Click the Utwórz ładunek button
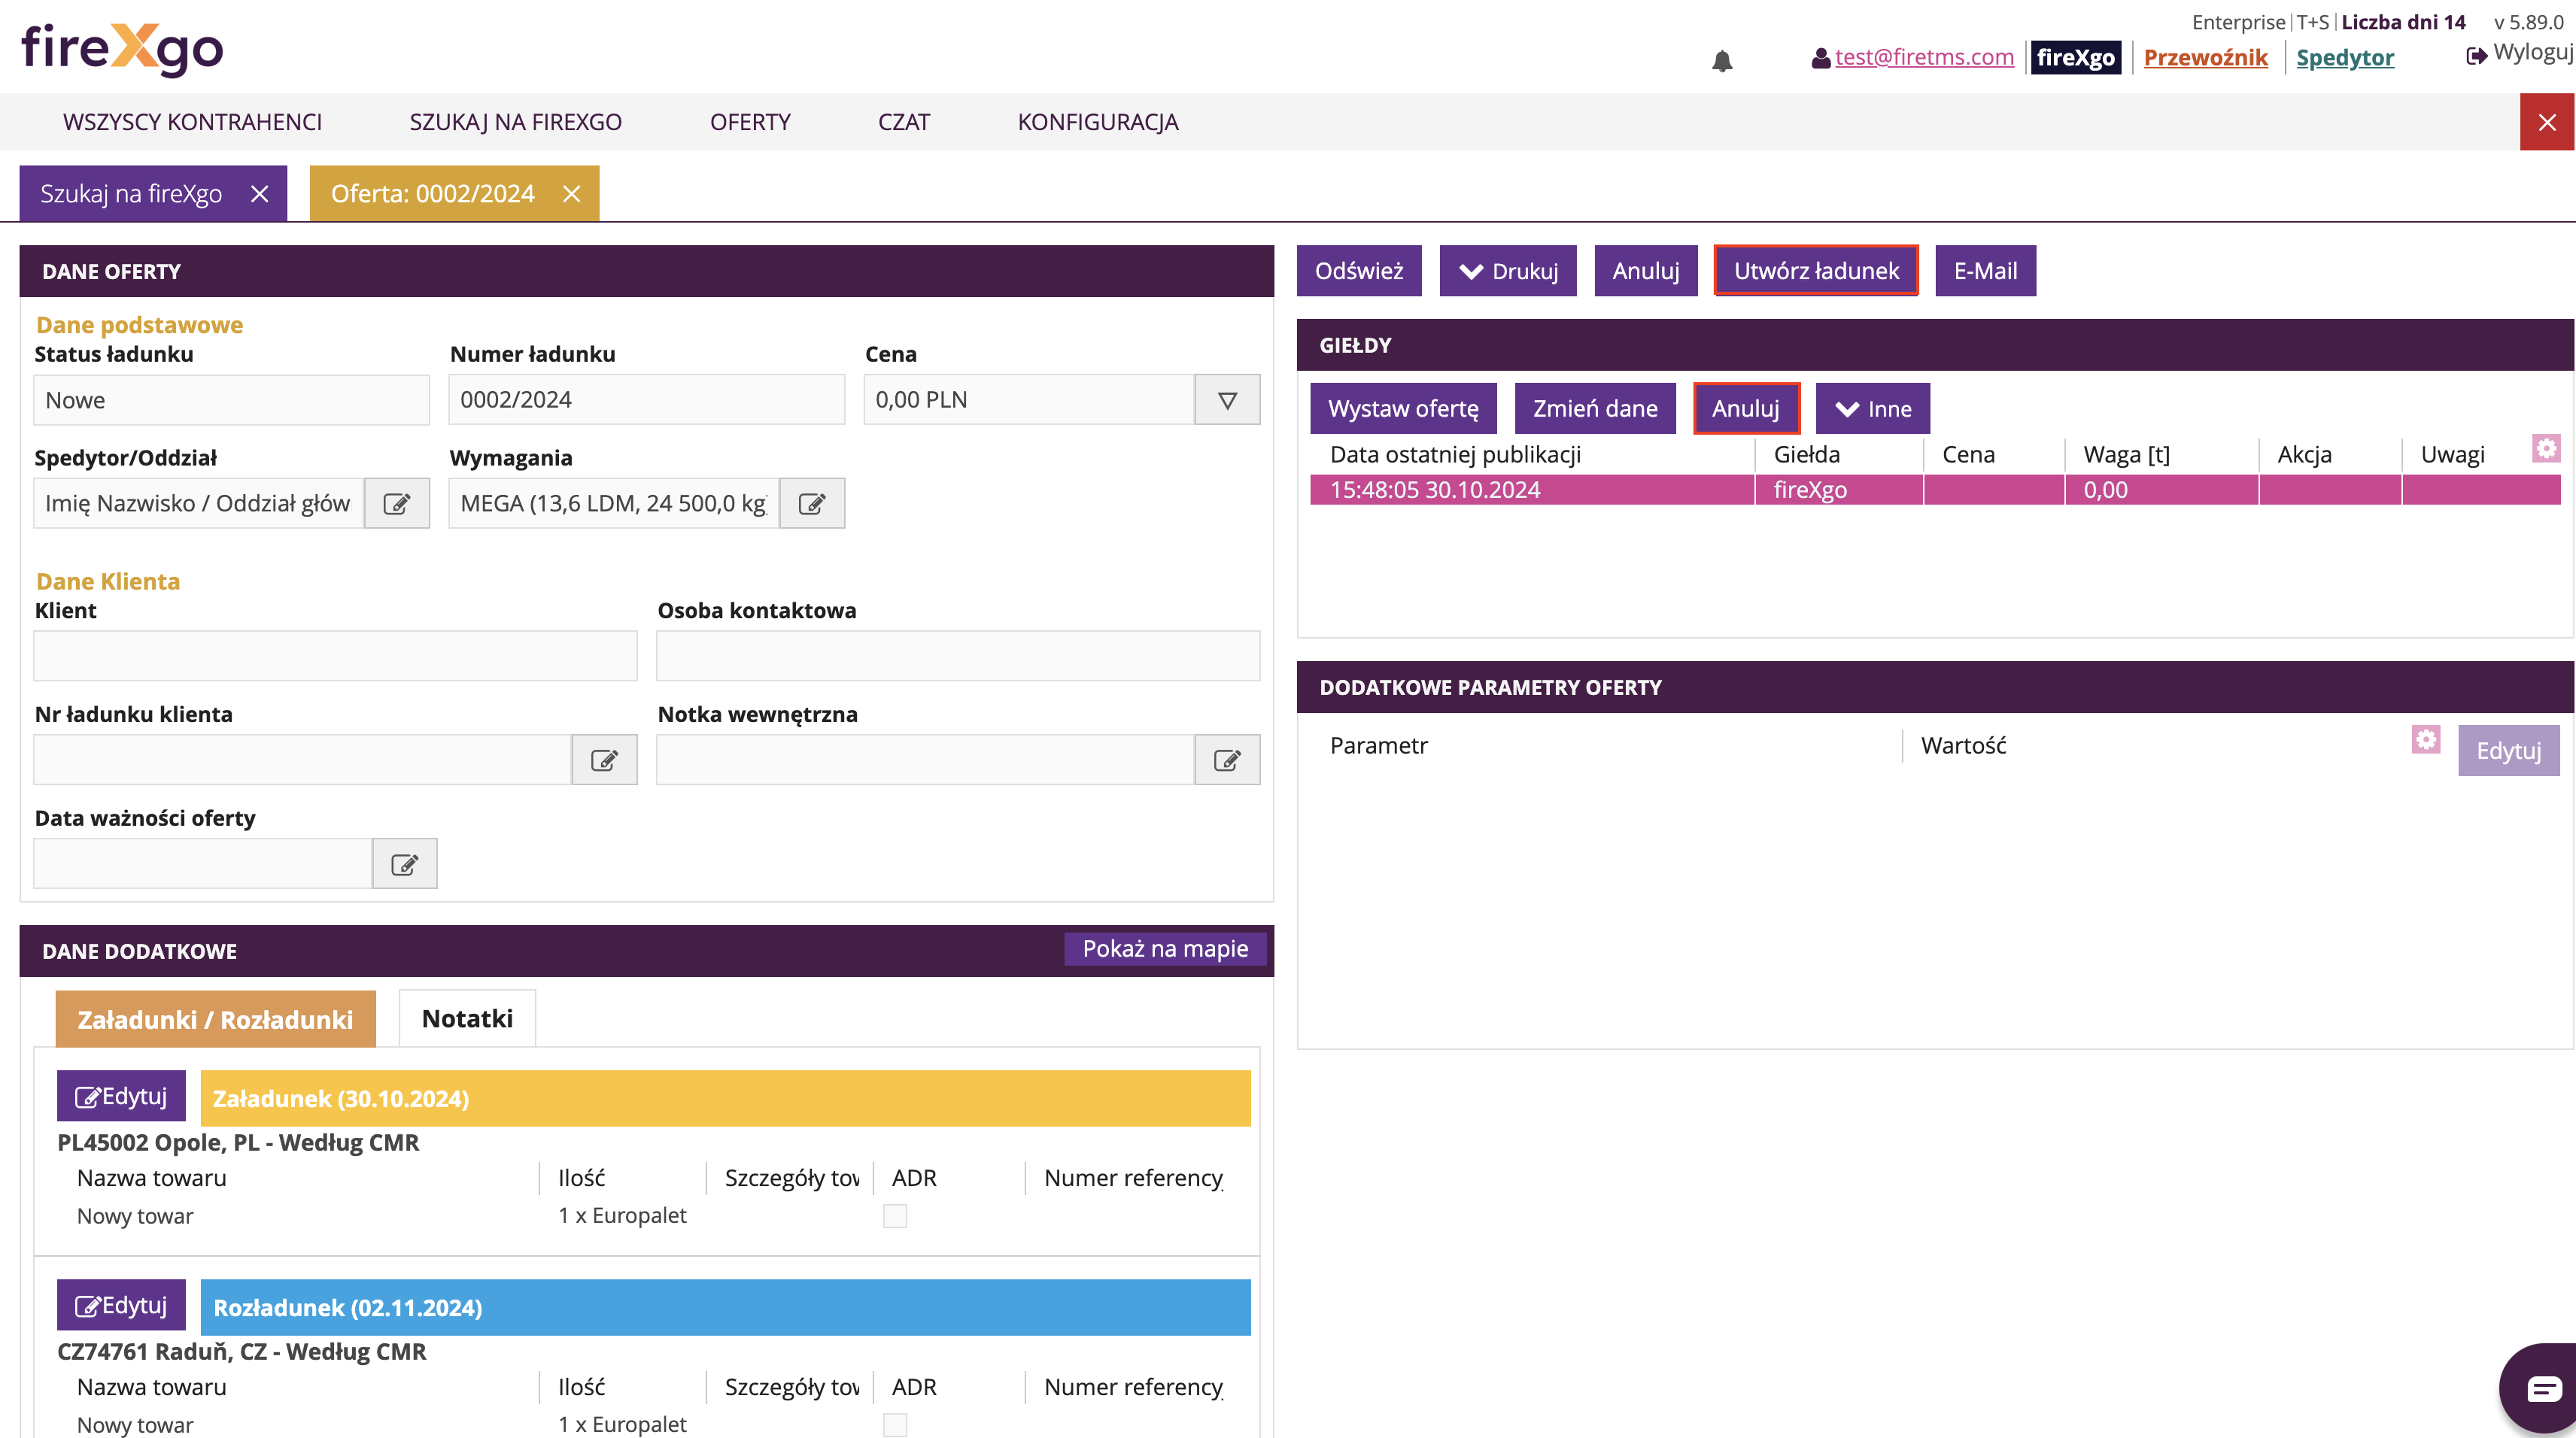 (x=1815, y=271)
